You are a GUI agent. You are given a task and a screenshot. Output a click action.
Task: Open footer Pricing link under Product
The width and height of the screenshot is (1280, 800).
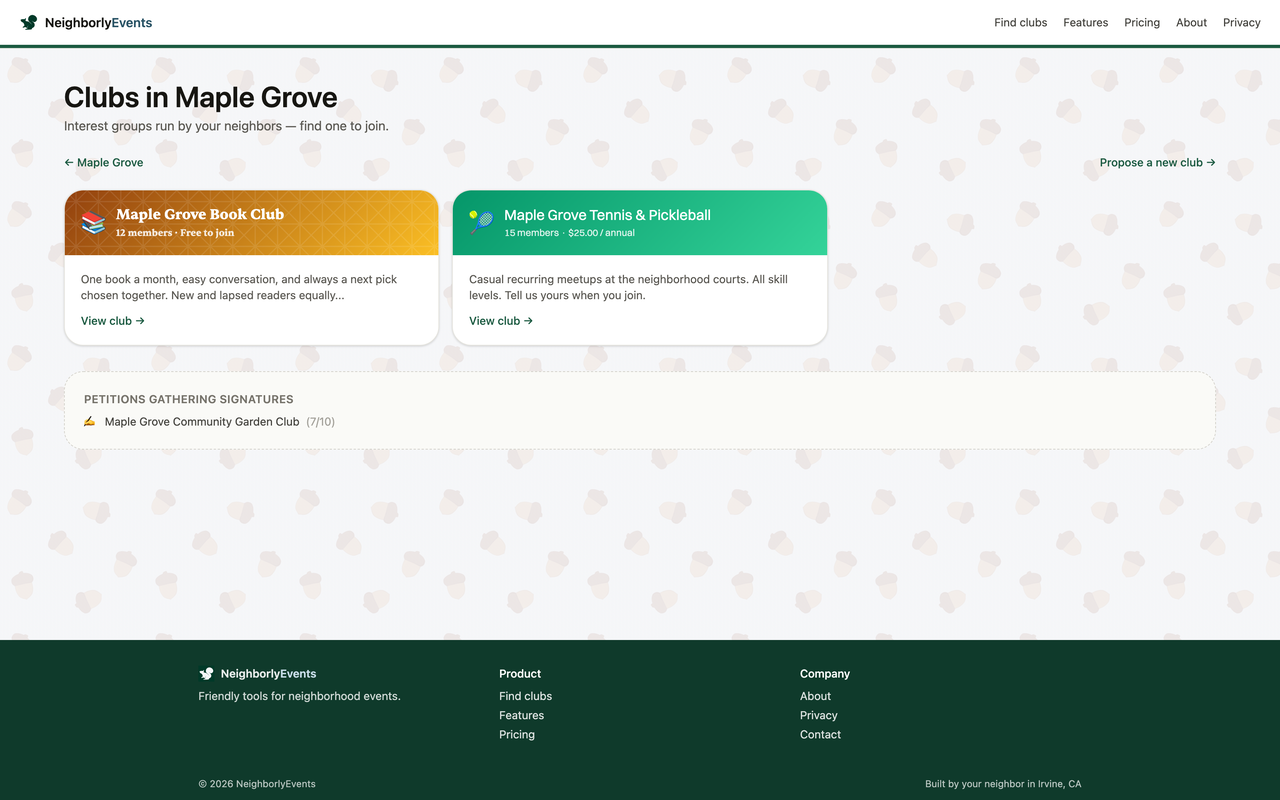[517, 734]
